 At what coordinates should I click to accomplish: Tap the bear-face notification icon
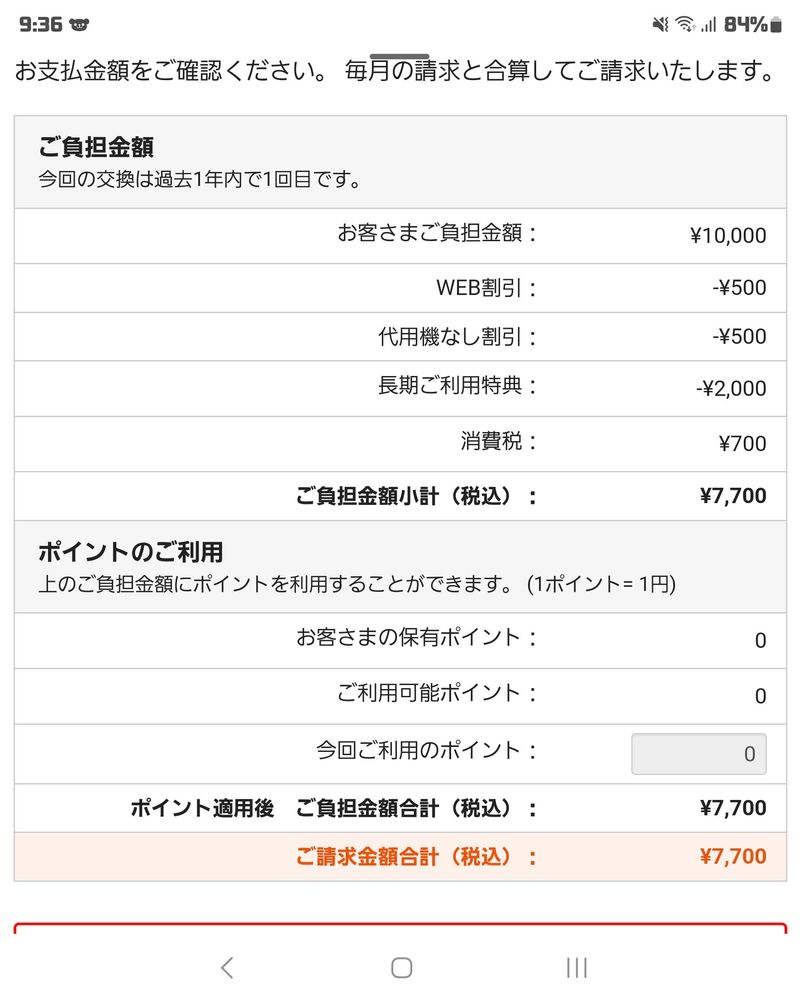click(x=79, y=25)
